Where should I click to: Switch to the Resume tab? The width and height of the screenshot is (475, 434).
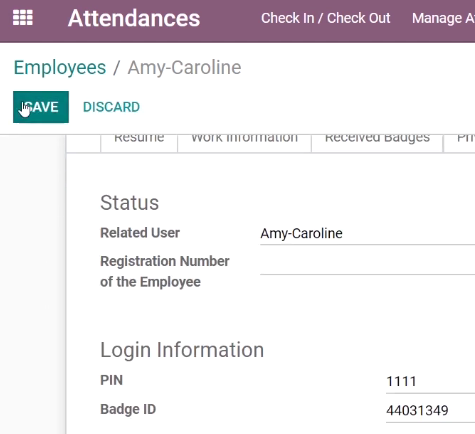point(139,143)
